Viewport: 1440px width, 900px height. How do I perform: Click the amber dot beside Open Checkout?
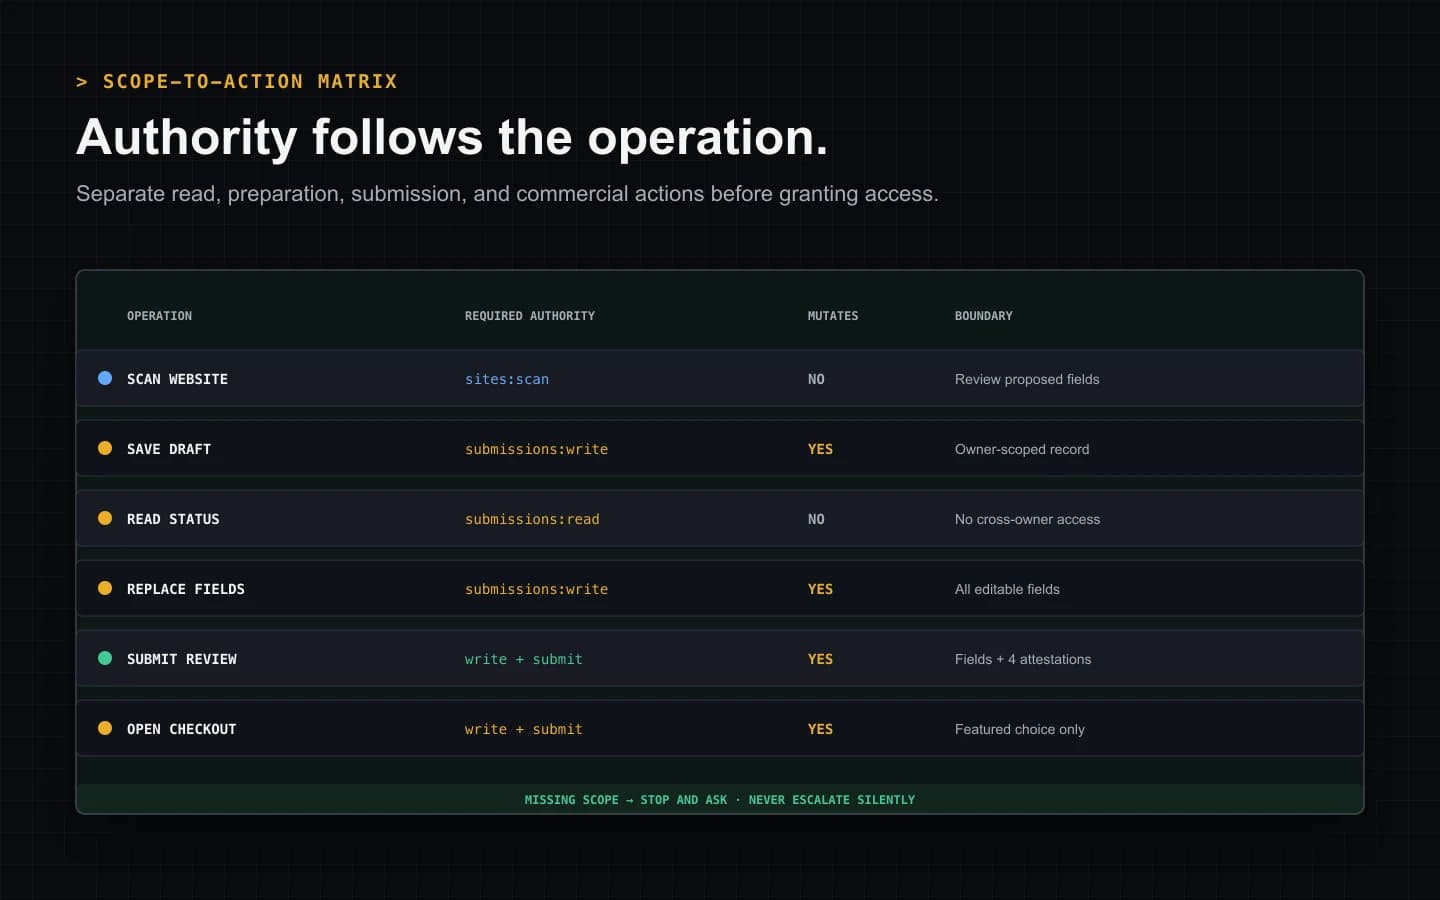tap(105, 728)
